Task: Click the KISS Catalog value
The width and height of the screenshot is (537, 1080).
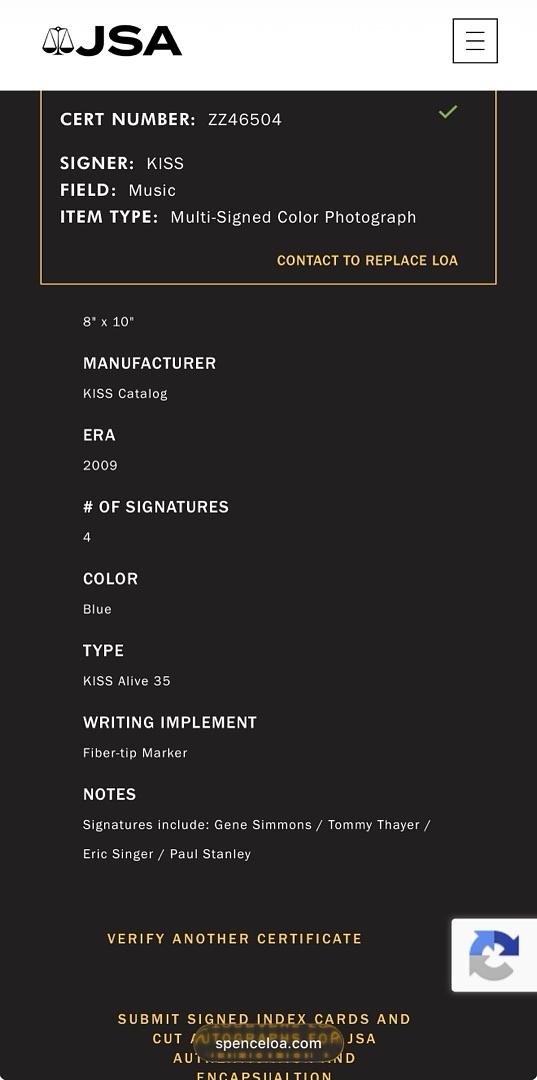Action: [x=125, y=394]
